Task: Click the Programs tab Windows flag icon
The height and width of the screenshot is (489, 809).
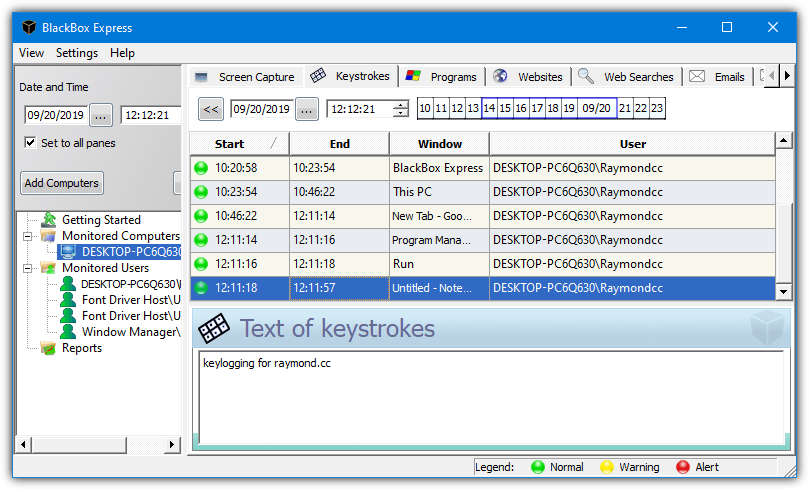Action: pyautogui.click(x=413, y=76)
